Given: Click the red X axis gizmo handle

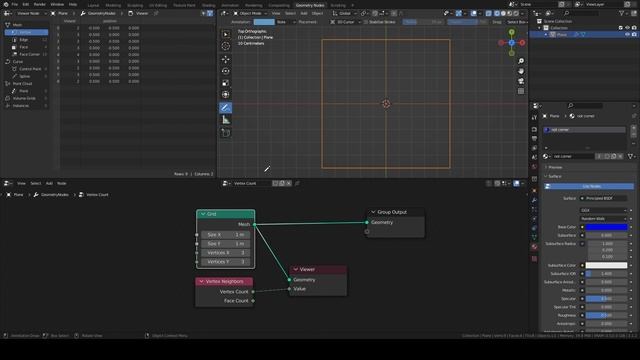Looking at the screenshot, I should click(x=522, y=42).
